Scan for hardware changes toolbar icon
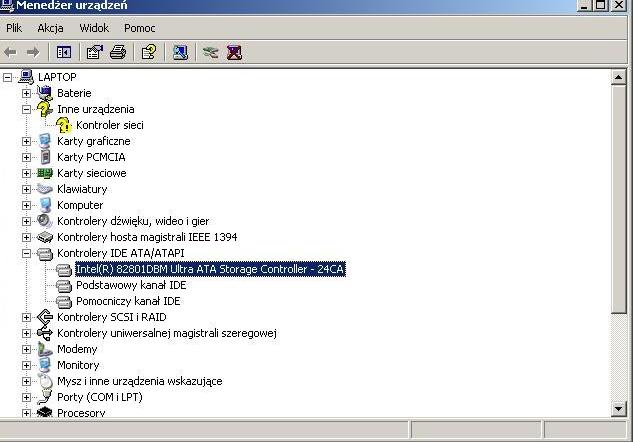 click(x=180, y=52)
